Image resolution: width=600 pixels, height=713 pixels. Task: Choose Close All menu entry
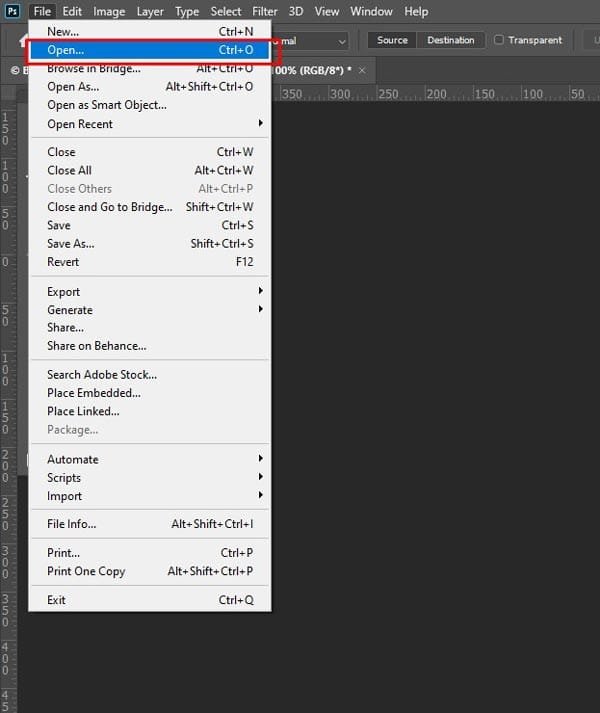(x=150, y=170)
